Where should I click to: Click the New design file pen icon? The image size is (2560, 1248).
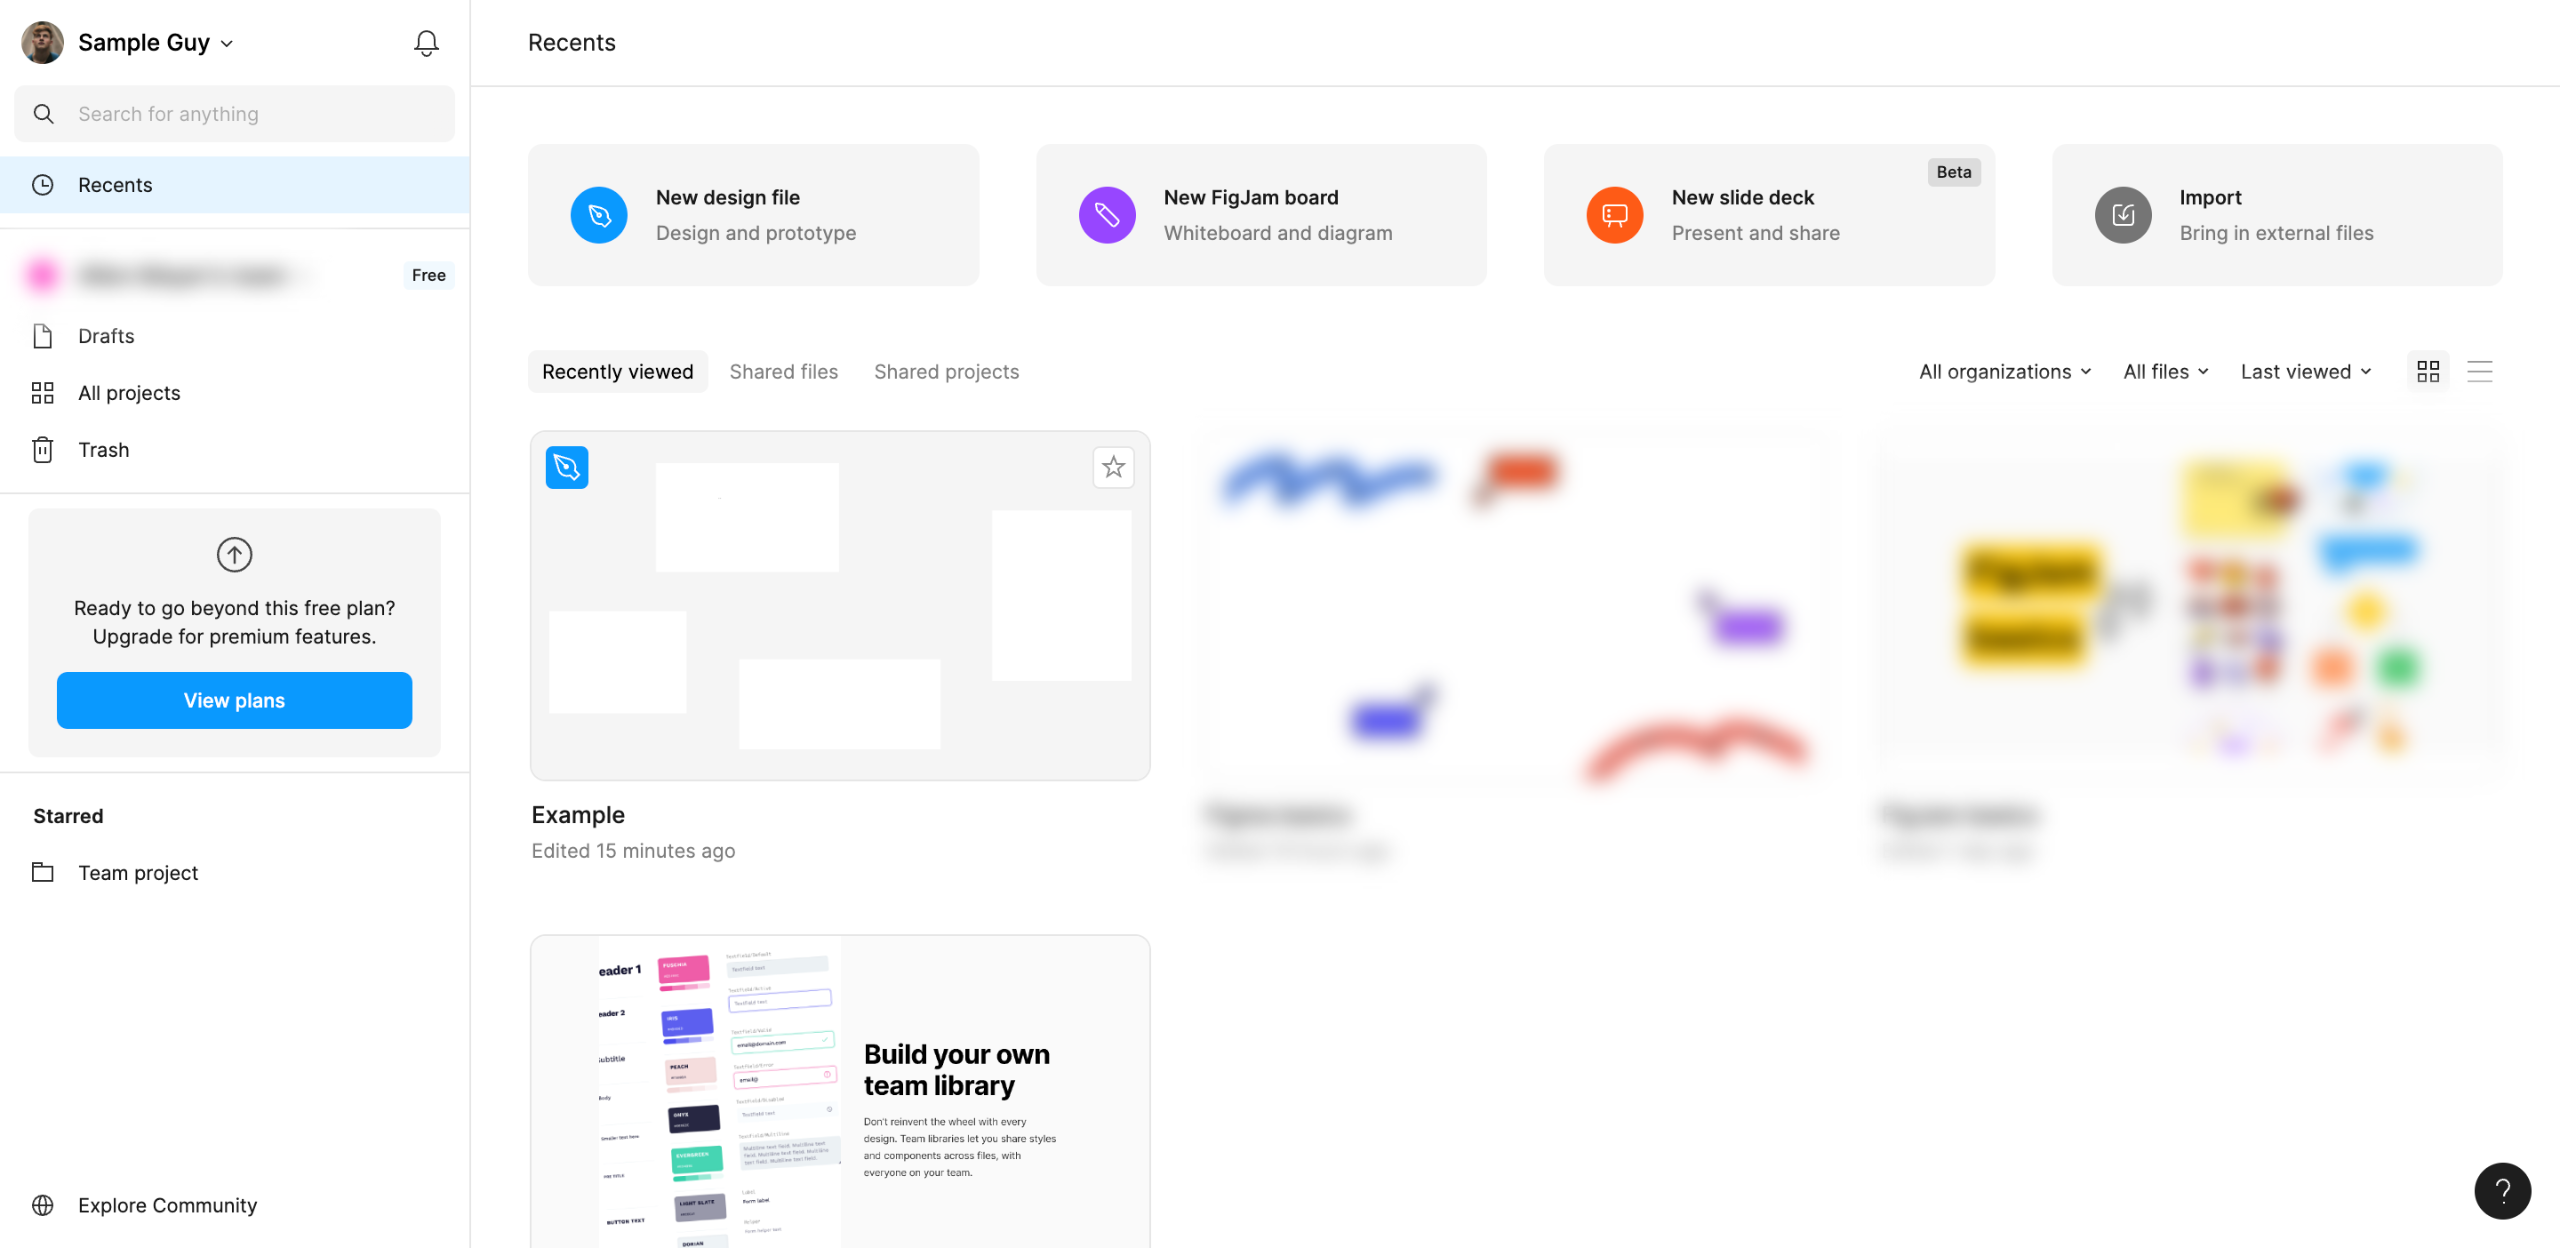(599, 215)
